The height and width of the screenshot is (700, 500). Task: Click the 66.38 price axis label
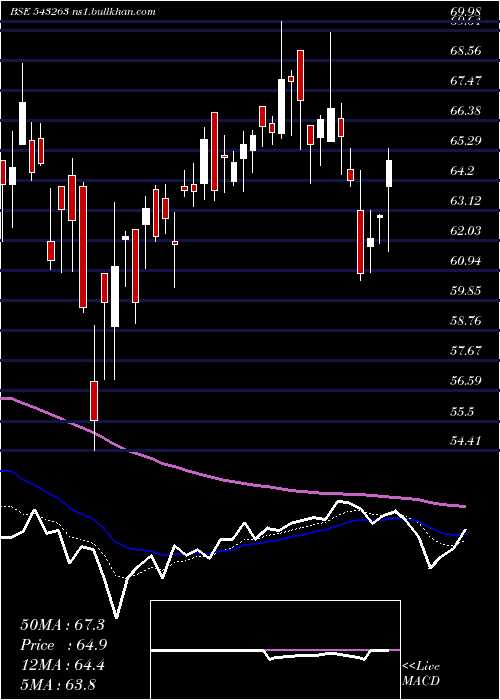[x=466, y=111]
